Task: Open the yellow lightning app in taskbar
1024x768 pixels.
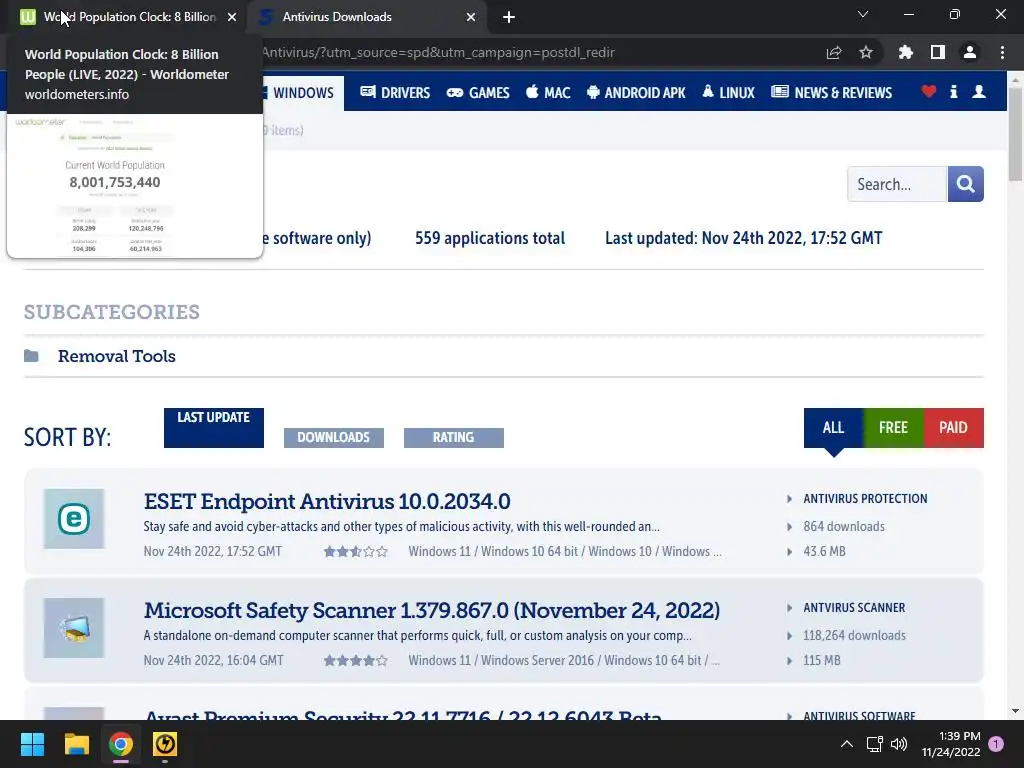Action: coord(165,744)
